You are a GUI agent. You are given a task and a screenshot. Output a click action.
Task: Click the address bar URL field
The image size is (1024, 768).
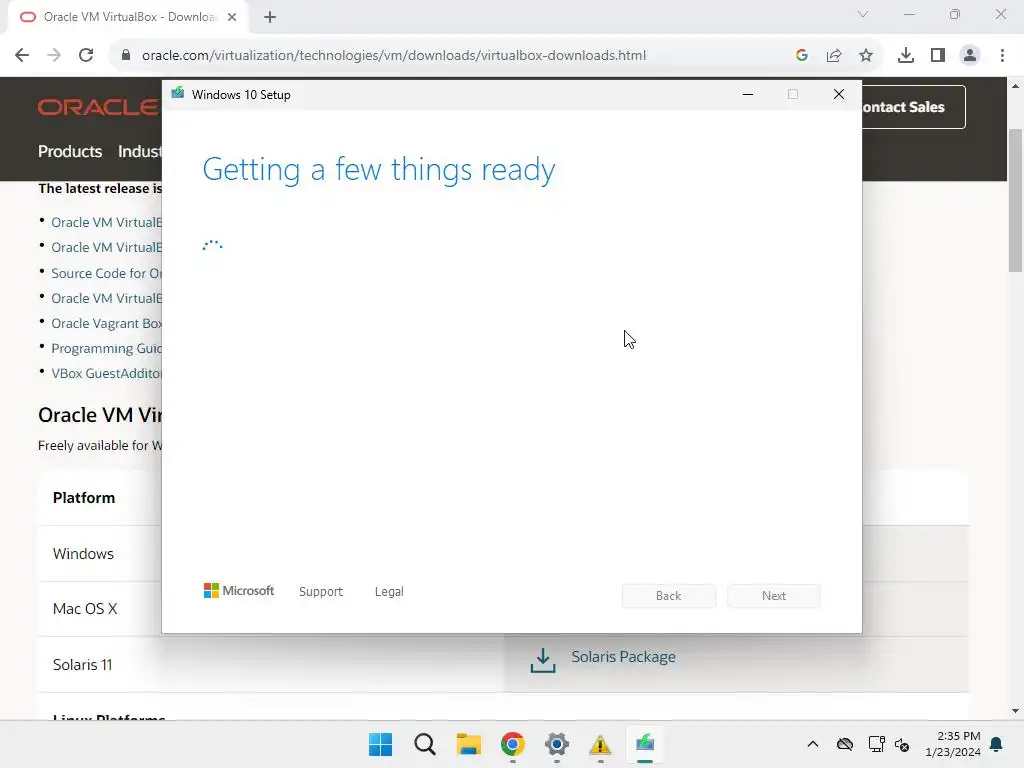point(394,56)
